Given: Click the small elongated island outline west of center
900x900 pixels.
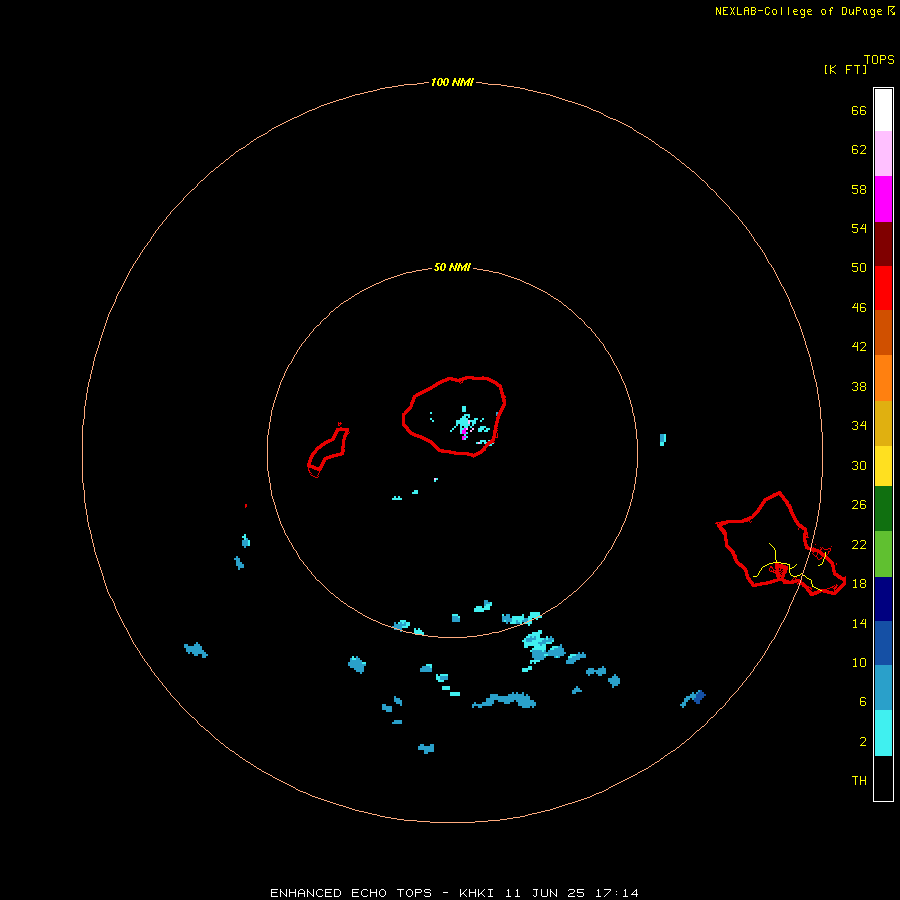Looking at the screenshot, I should point(328,451).
